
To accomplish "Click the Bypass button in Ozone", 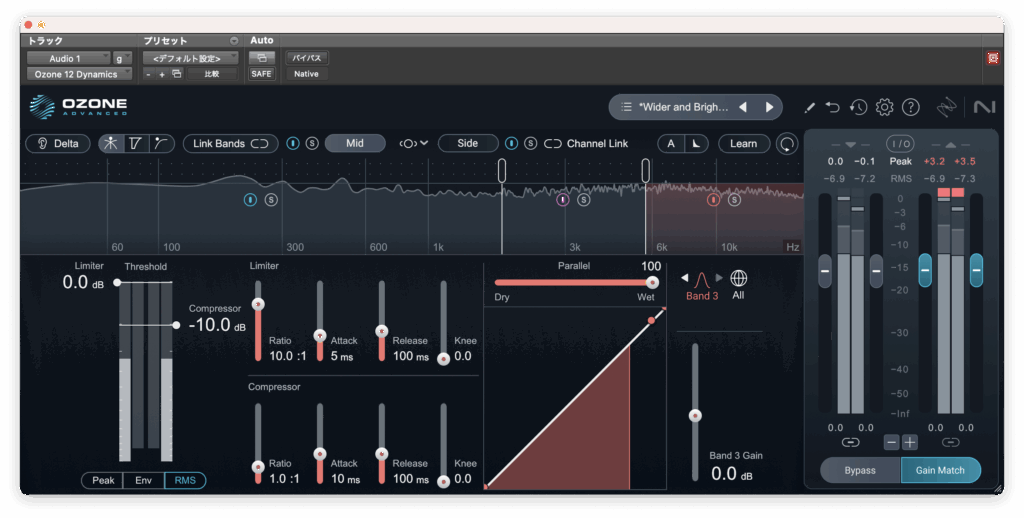I will [x=860, y=470].
